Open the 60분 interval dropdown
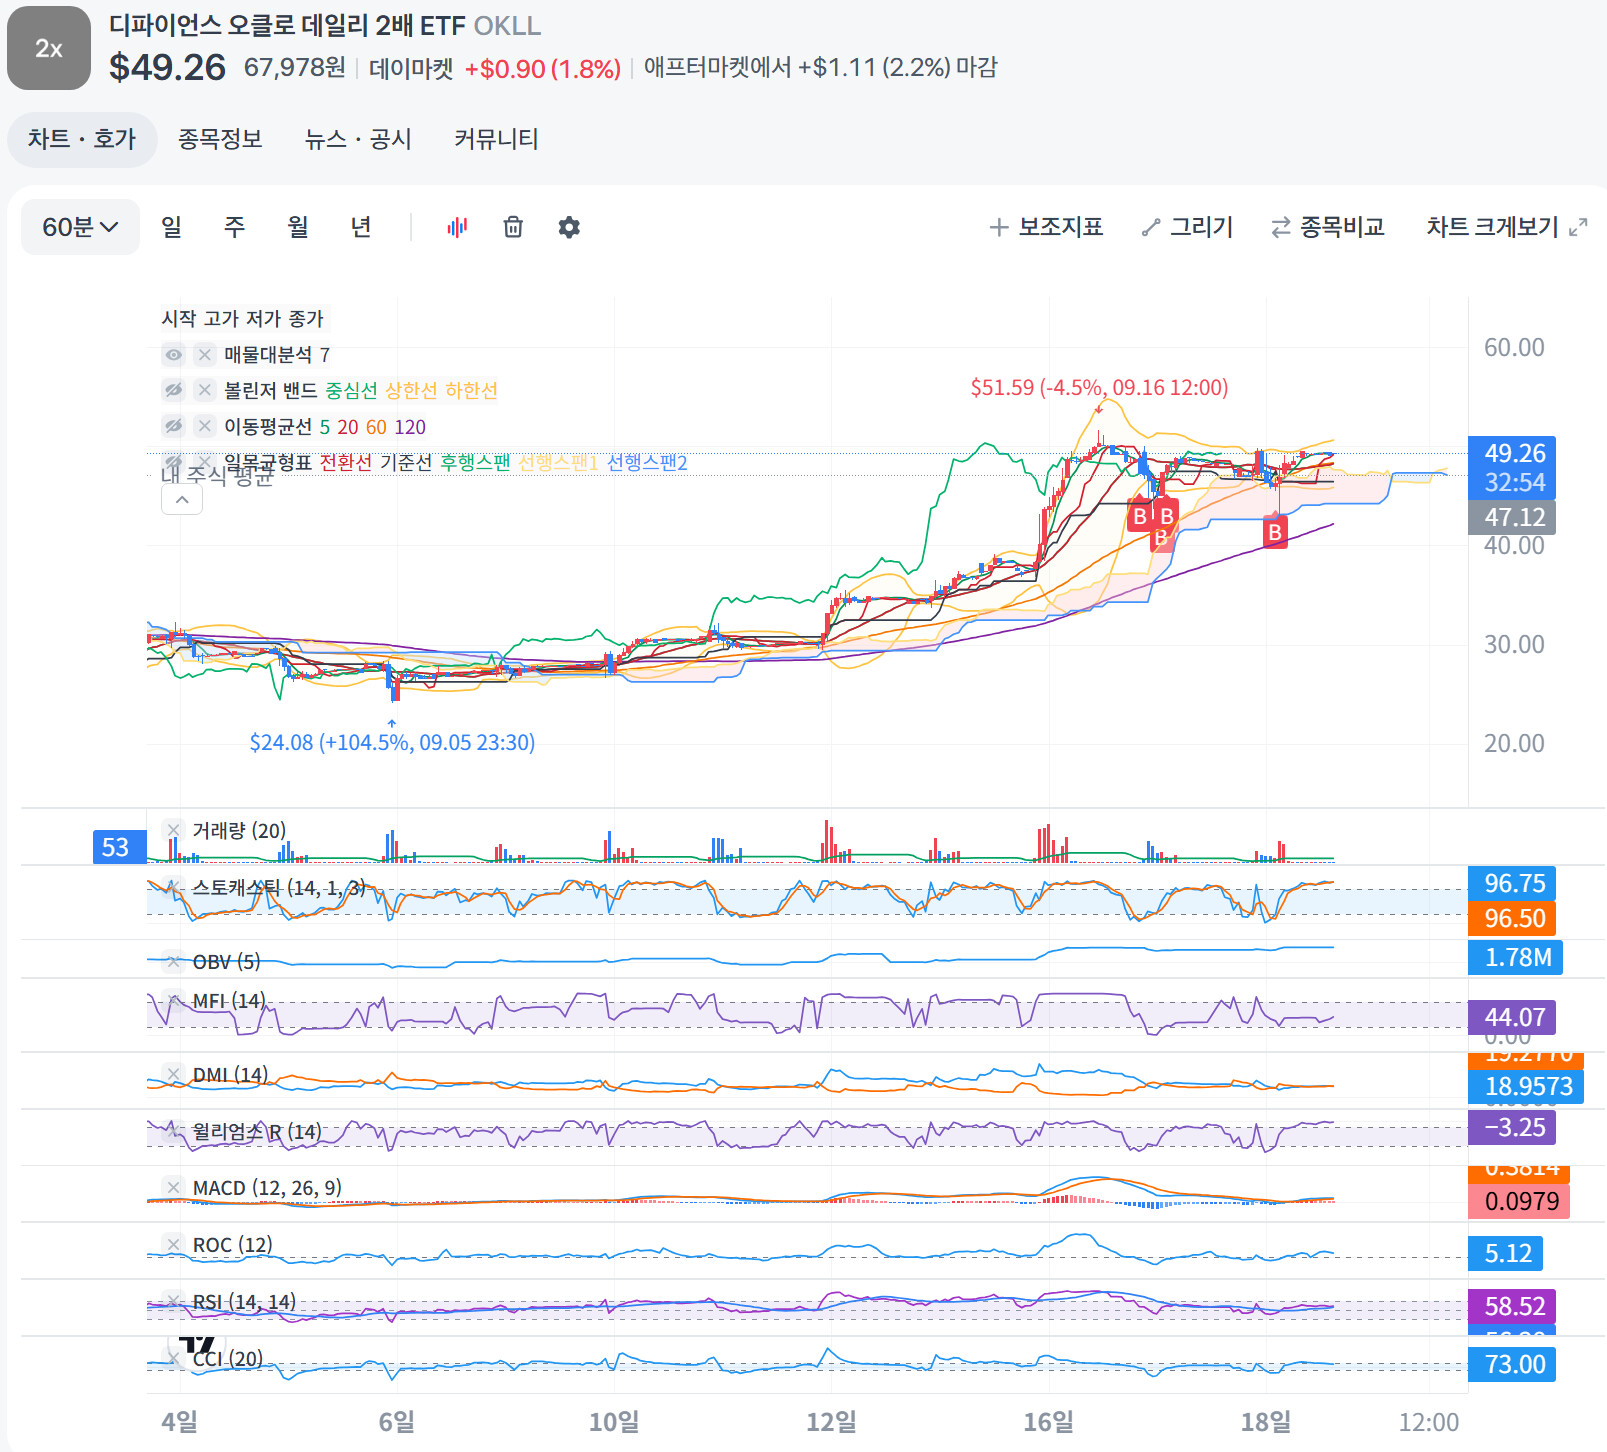The image size is (1607, 1452). click(80, 227)
